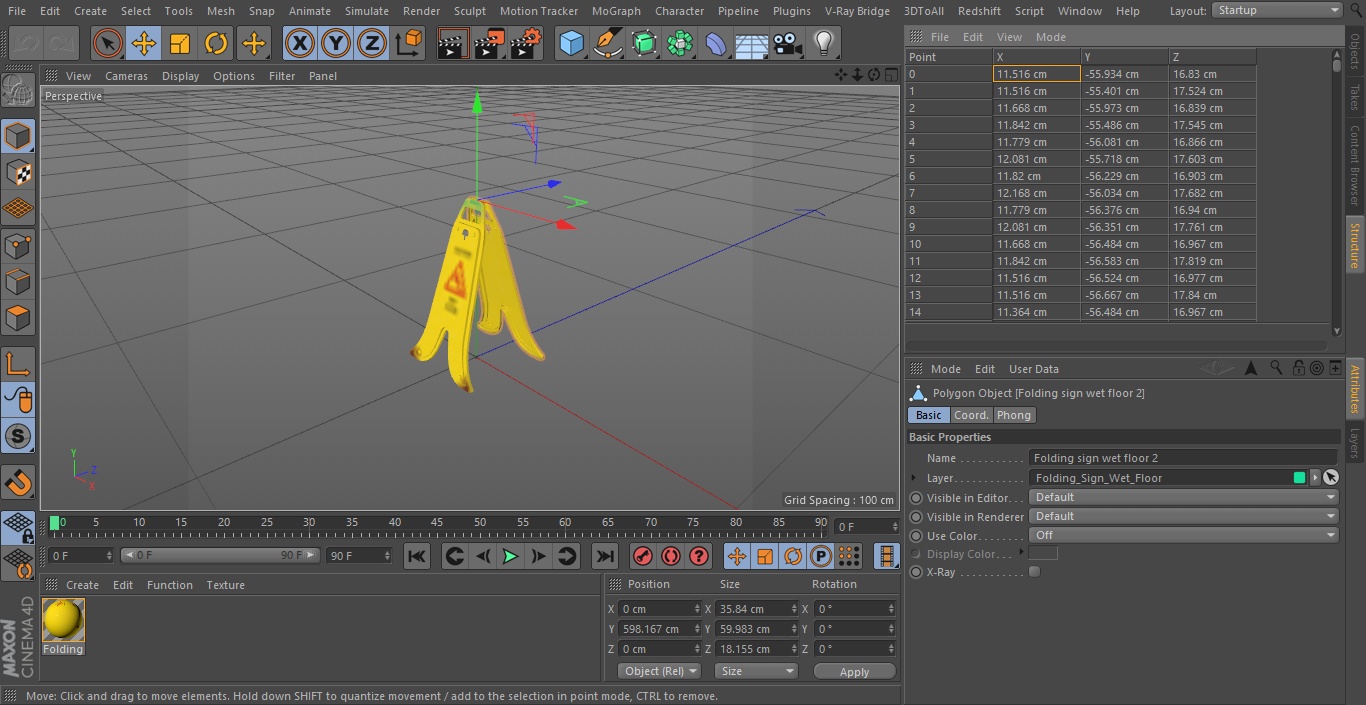Image resolution: width=1366 pixels, height=705 pixels.
Task: Toggle X-Ray checkbox
Action: click(1034, 572)
